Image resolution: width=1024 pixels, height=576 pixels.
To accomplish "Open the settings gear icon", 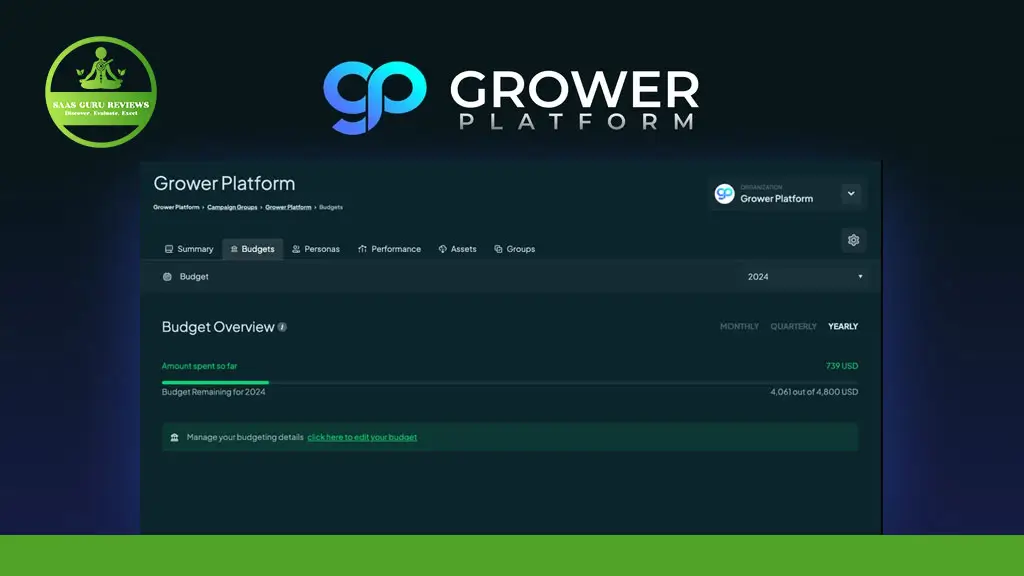I will pyautogui.click(x=853, y=240).
